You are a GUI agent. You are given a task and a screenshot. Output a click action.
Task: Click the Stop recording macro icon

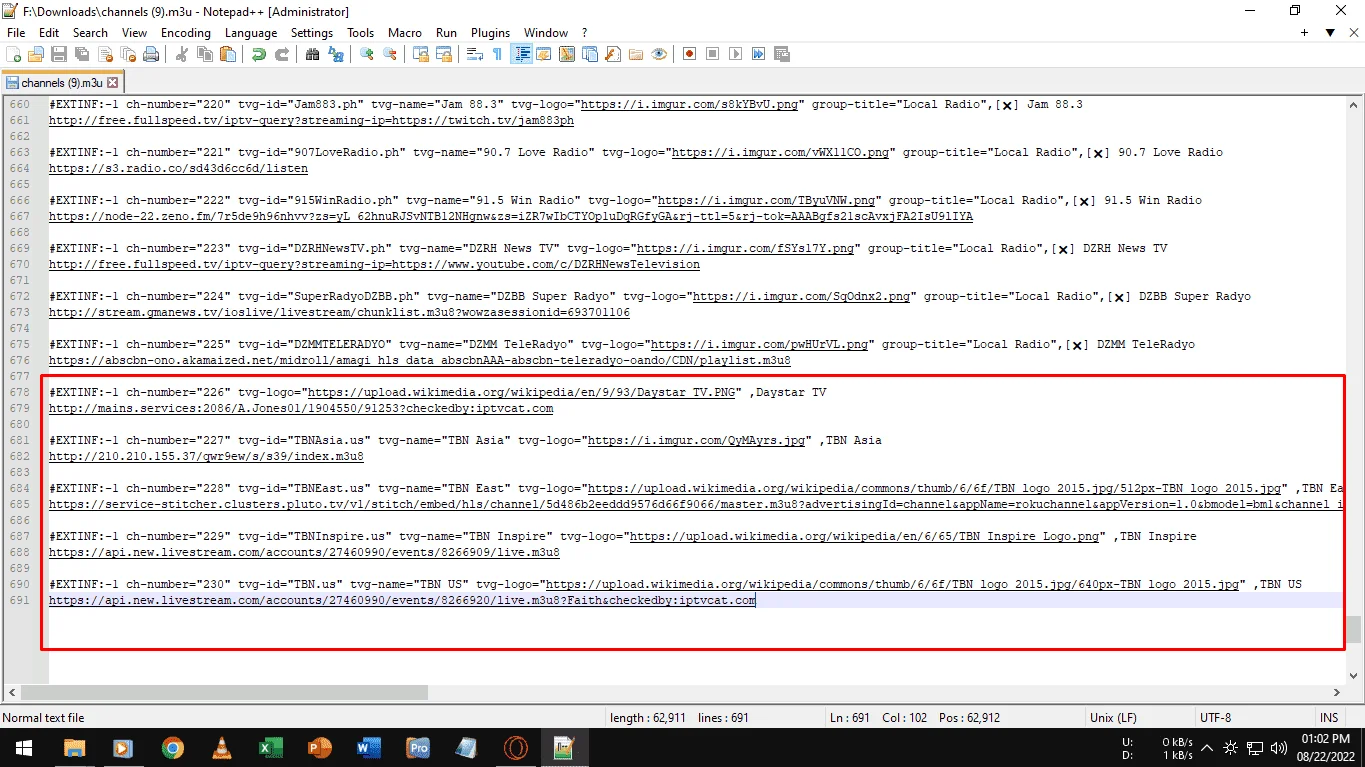[x=713, y=54]
